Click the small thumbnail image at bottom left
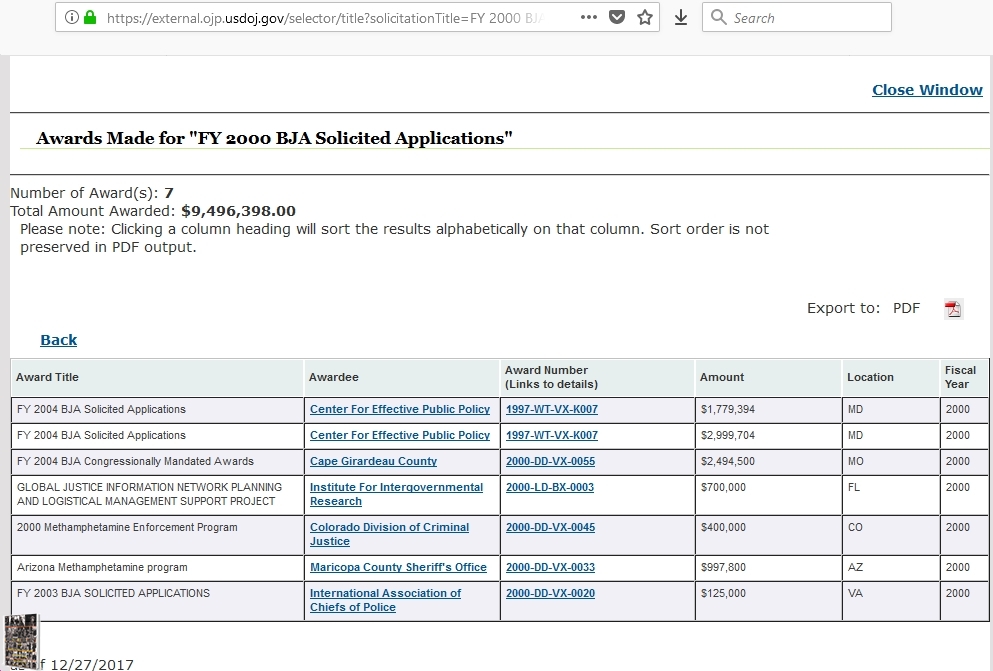993x671 pixels. [x=22, y=641]
